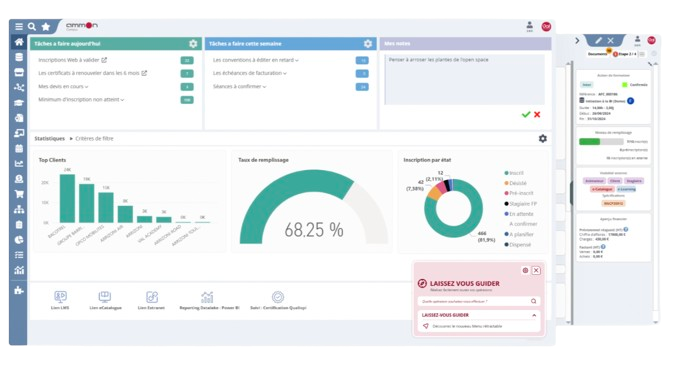The image size is (673, 371).
Task: Open settings gear of Tâches à faire aujourd'hui
Action: pyautogui.click(x=193, y=44)
